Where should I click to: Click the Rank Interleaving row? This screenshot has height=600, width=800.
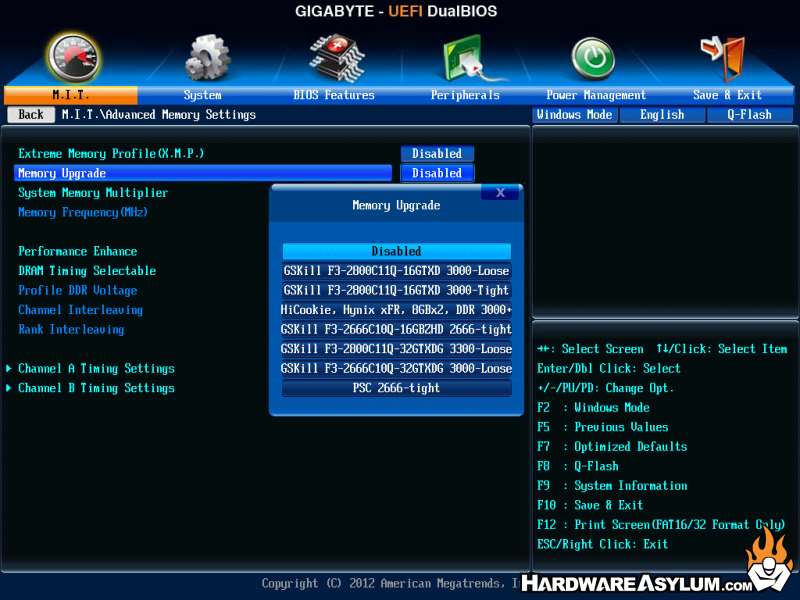(71, 329)
